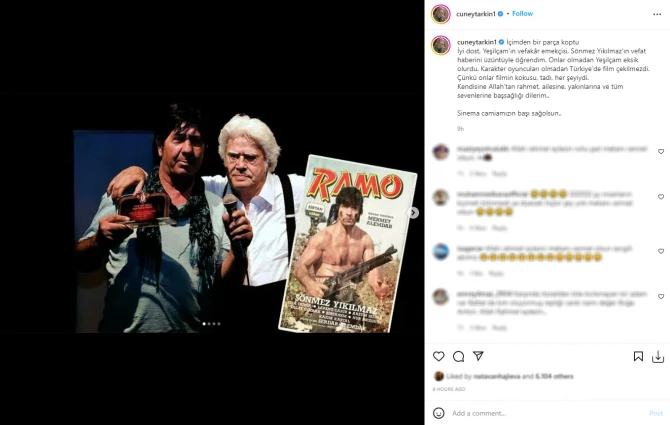Open the cuneytarkin1 profile from the header username
This screenshot has width=670, height=425.
(x=476, y=14)
